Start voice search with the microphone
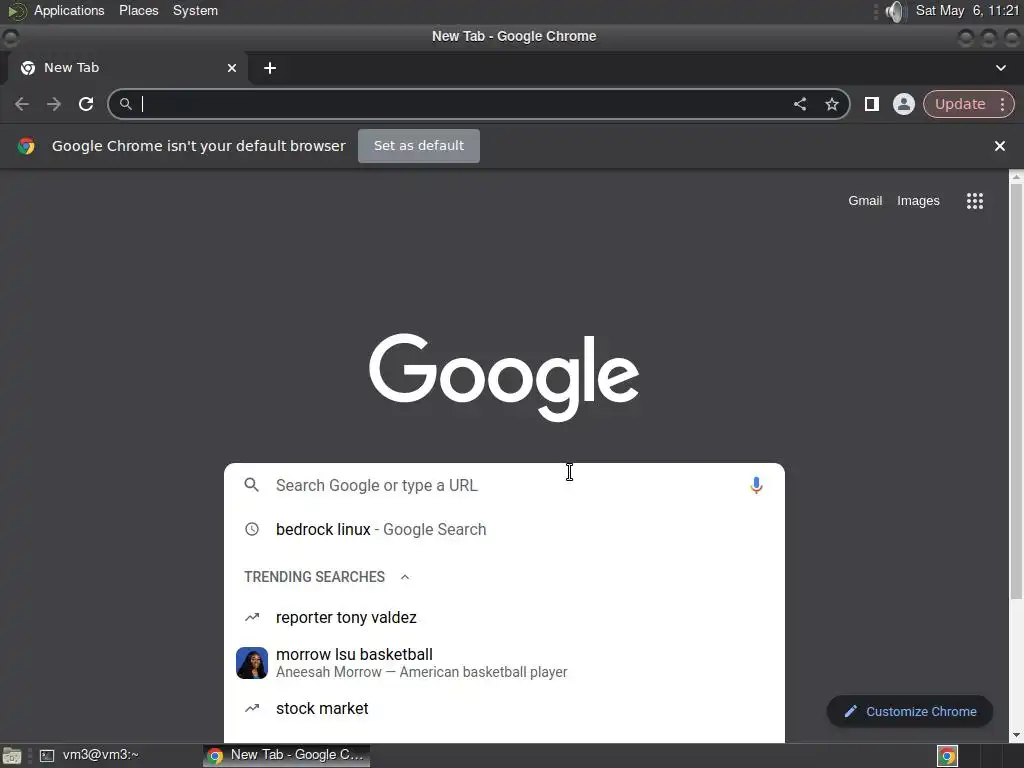This screenshot has width=1024, height=768. [x=756, y=485]
